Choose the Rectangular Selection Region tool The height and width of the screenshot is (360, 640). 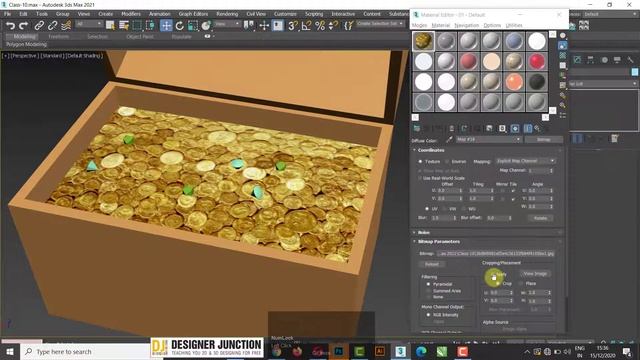tap(137, 26)
